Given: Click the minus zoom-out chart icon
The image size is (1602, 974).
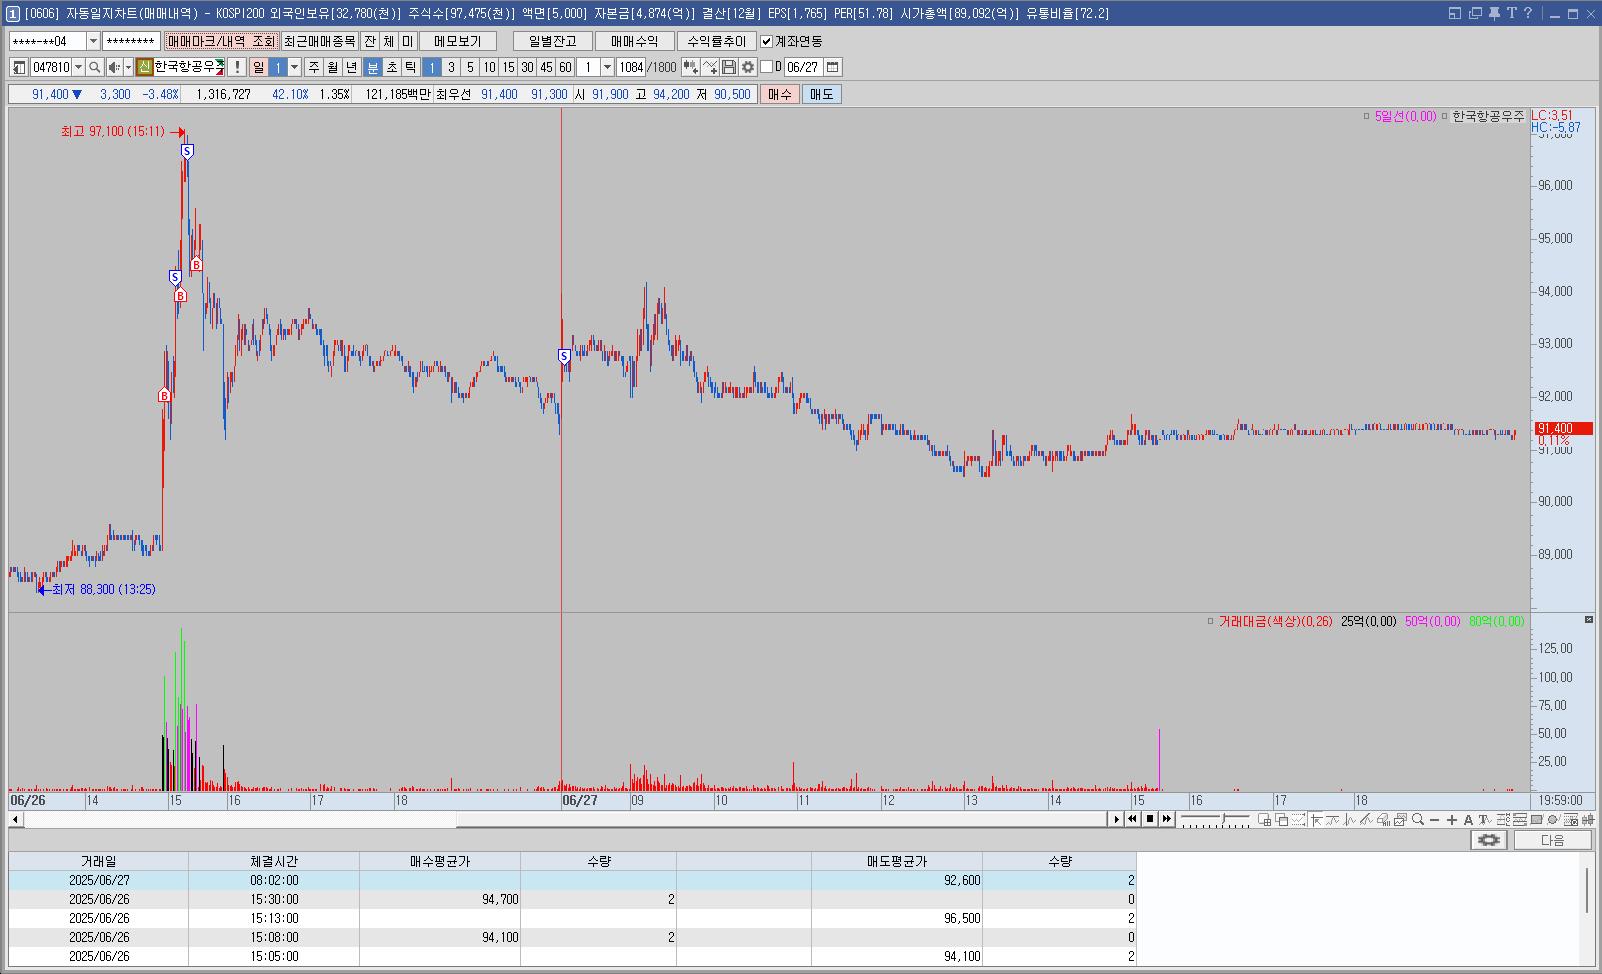Looking at the screenshot, I should coord(1435,819).
